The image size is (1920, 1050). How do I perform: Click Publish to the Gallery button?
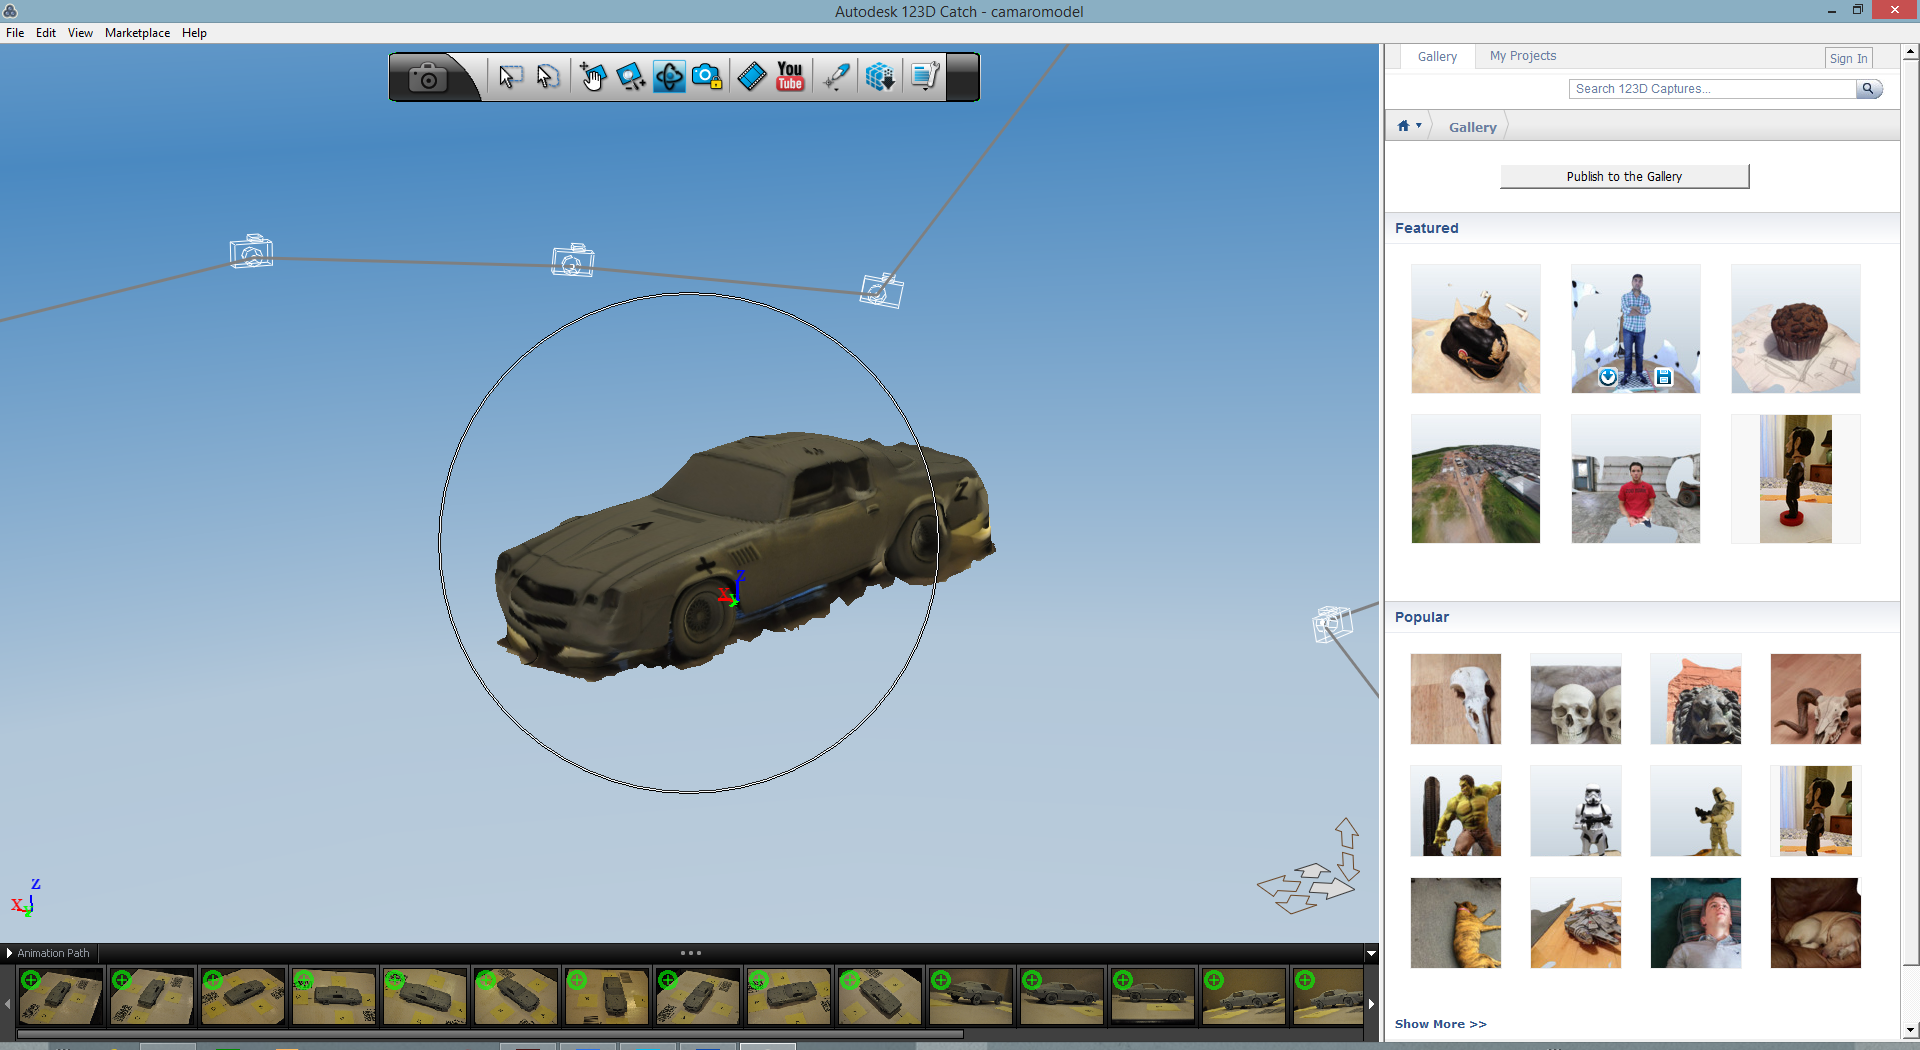click(1624, 177)
